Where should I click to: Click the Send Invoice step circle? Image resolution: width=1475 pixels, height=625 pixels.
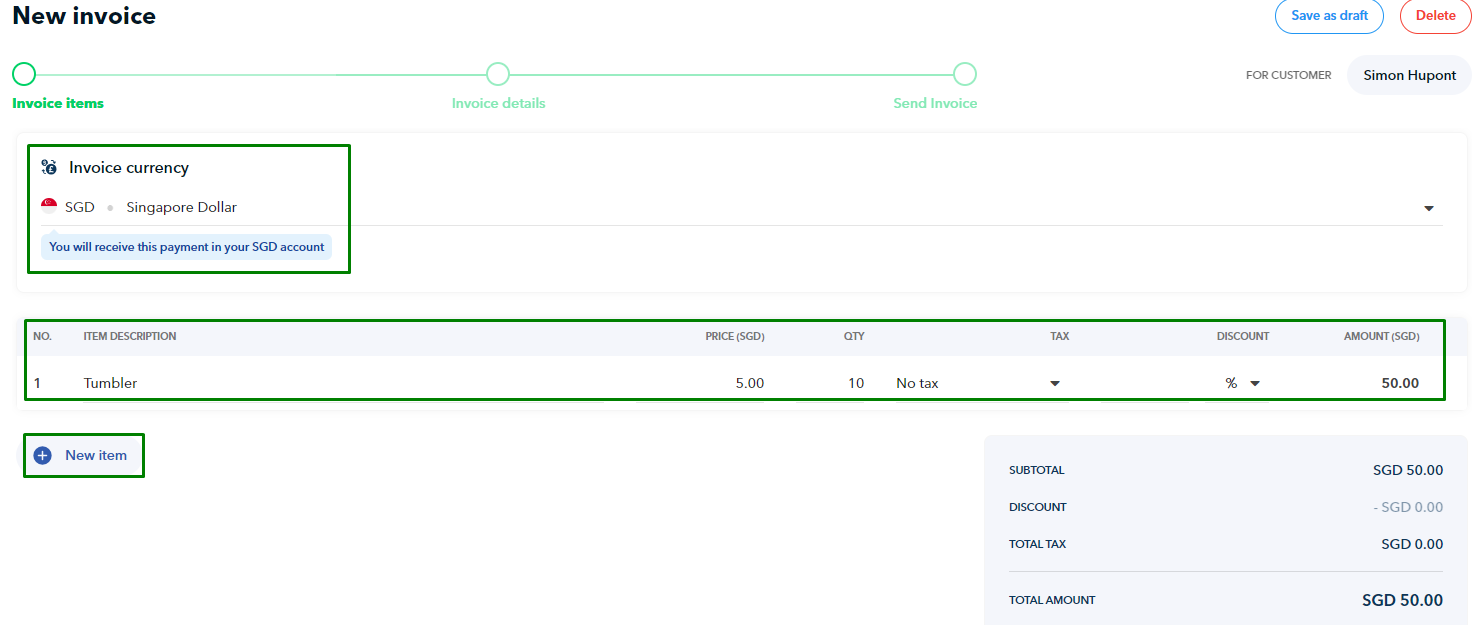[x=964, y=74]
